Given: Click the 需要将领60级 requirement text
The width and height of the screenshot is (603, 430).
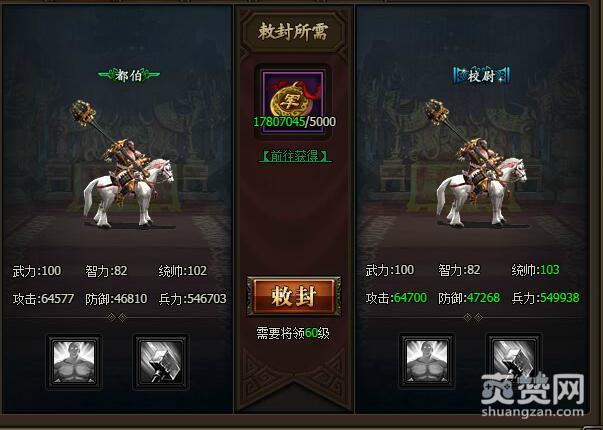Looking at the screenshot, I should point(293,333).
